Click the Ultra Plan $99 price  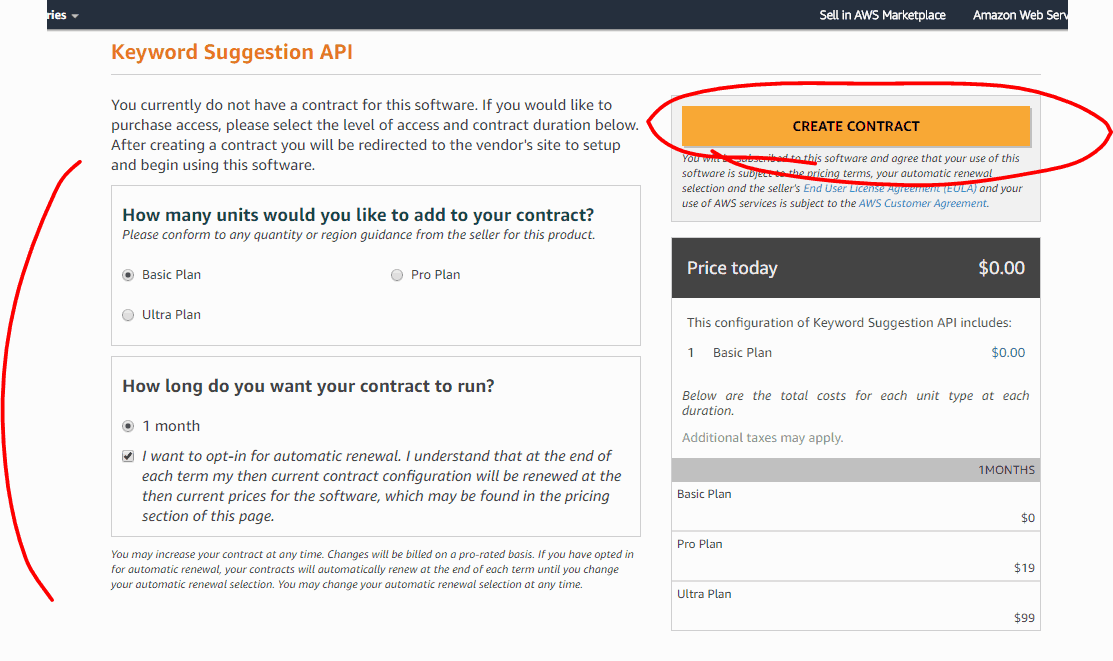click(1024, 618)
